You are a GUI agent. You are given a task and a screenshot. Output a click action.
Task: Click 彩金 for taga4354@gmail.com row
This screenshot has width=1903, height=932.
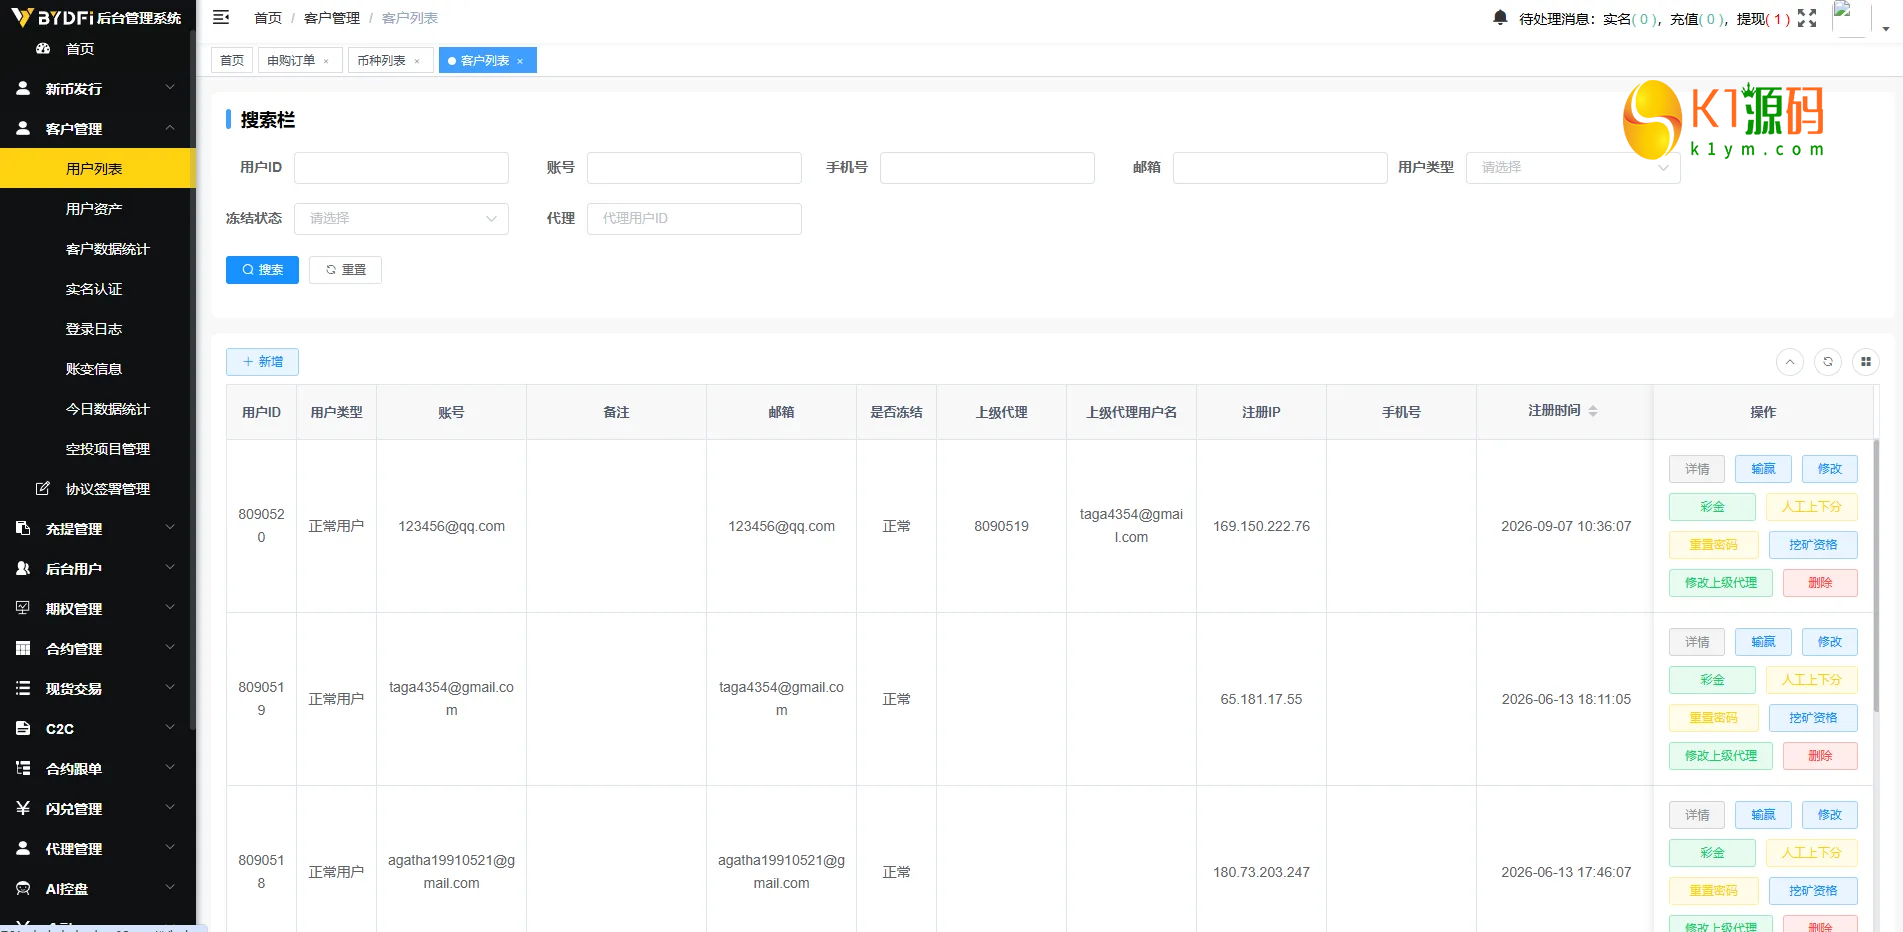point(1712,680)
